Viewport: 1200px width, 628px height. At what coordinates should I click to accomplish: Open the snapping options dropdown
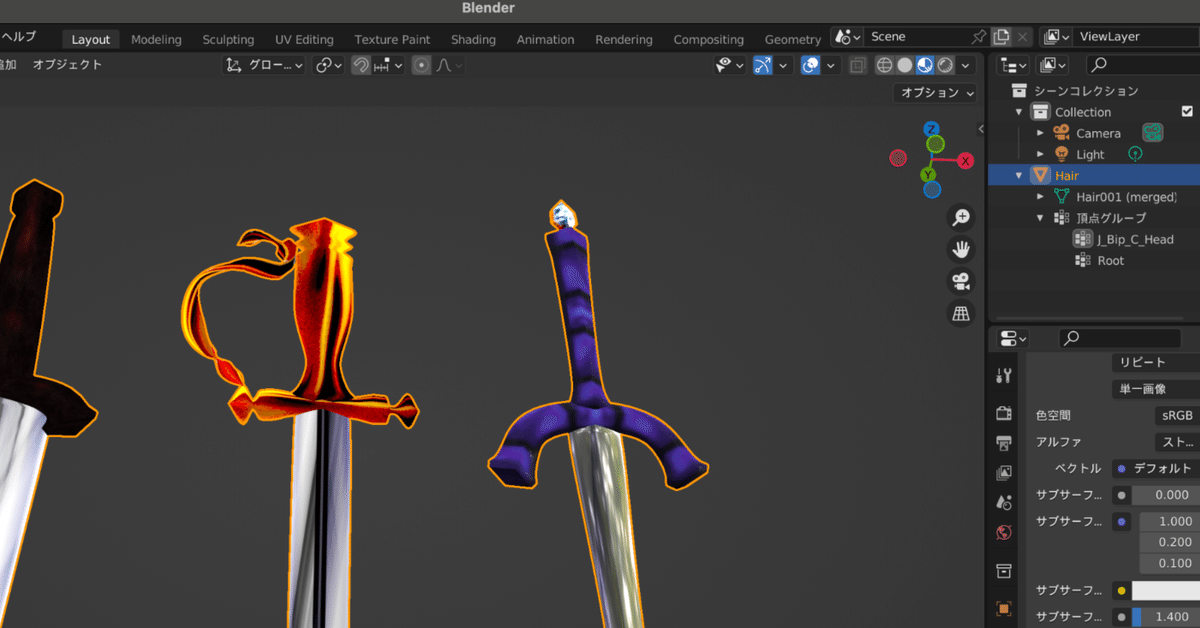(x=390, y=65)
